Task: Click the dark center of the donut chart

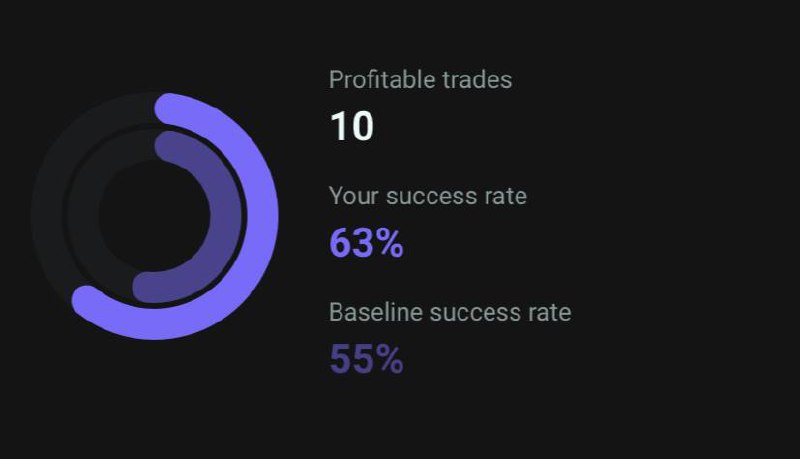Action: (x=154, y=215)
